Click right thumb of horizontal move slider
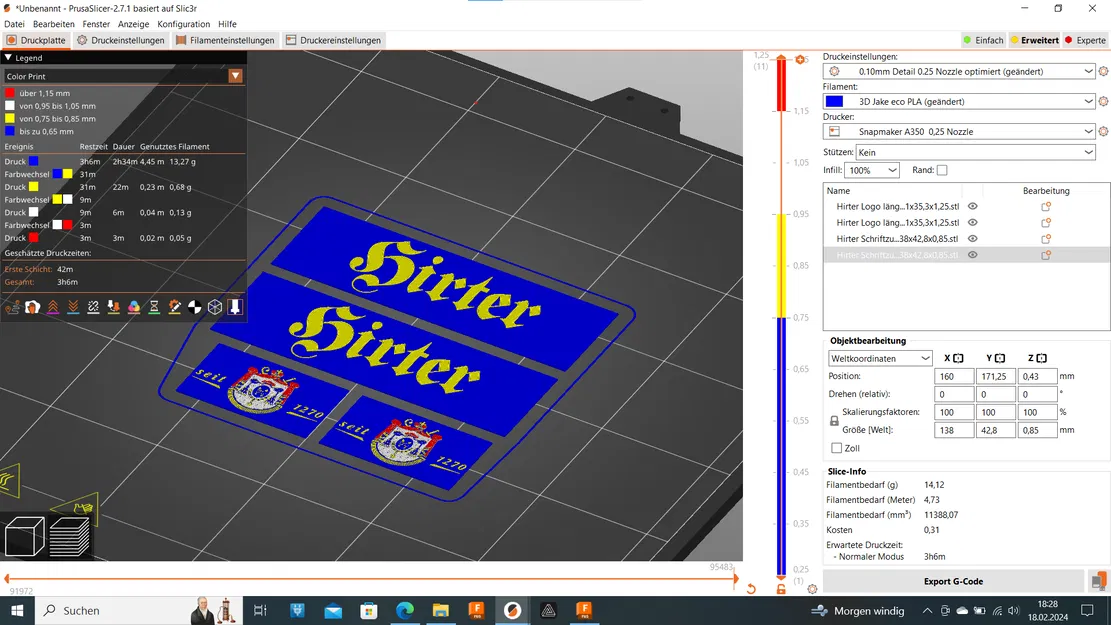This screenshot has width=1111, height=625. tap(735, 578)
